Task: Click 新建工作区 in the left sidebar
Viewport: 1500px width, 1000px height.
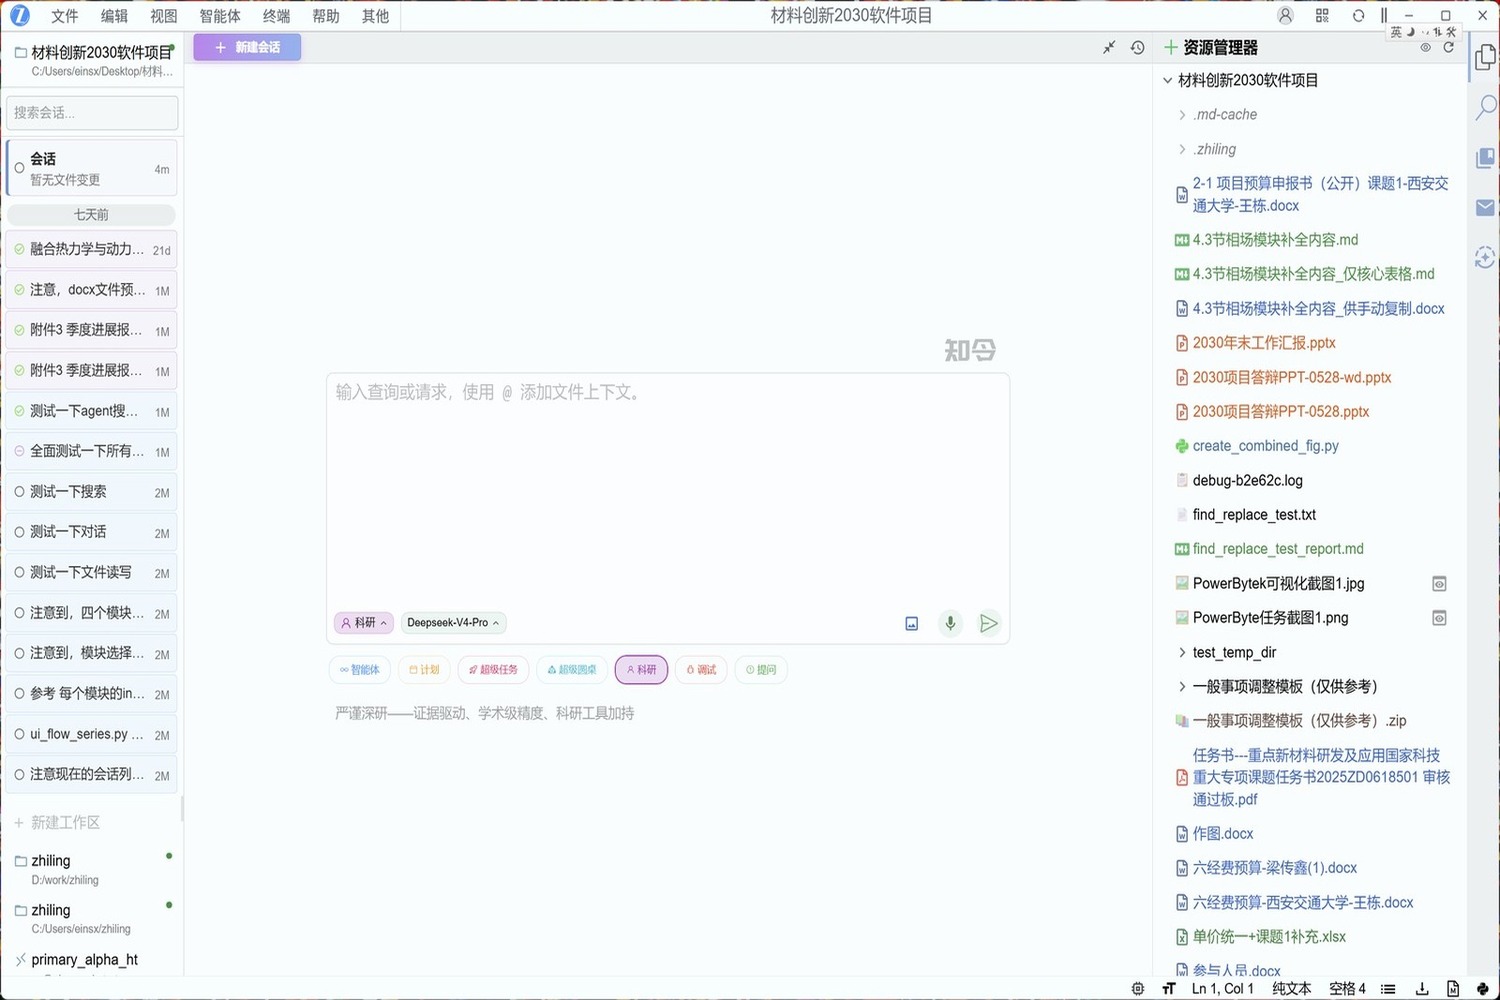Action: point(57,823)
